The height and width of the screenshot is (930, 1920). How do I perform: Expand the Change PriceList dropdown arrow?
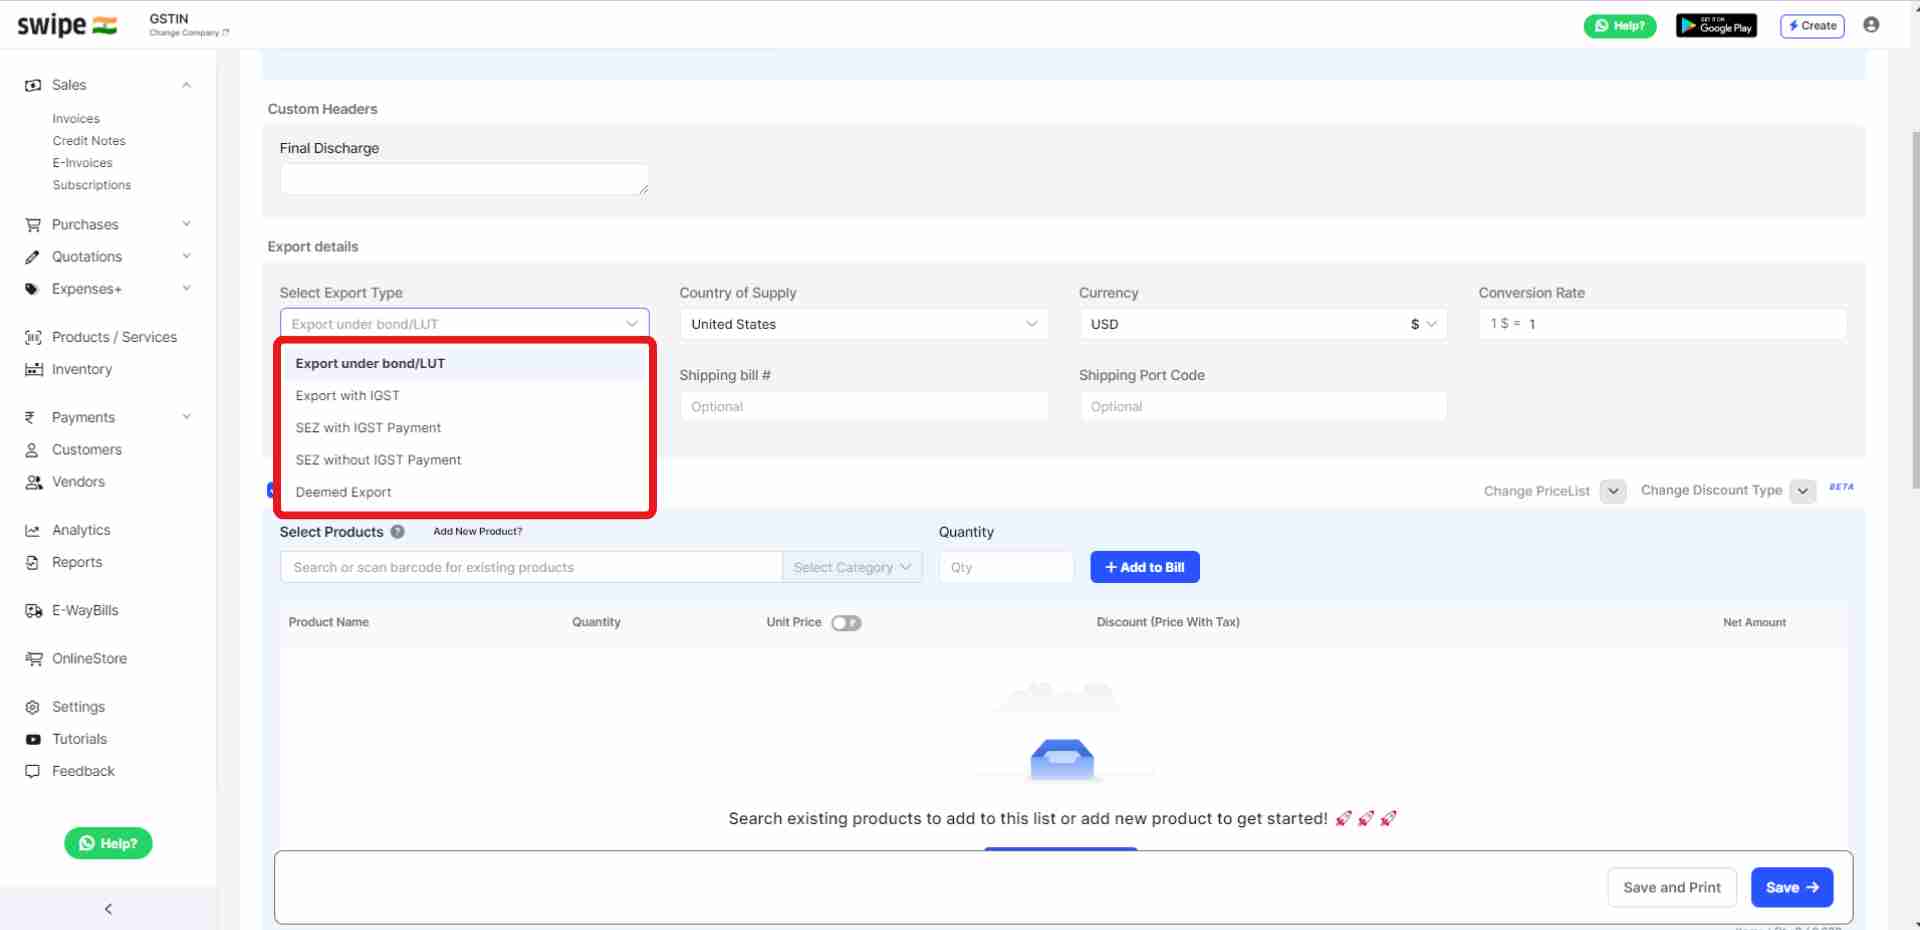[1613, 491]
